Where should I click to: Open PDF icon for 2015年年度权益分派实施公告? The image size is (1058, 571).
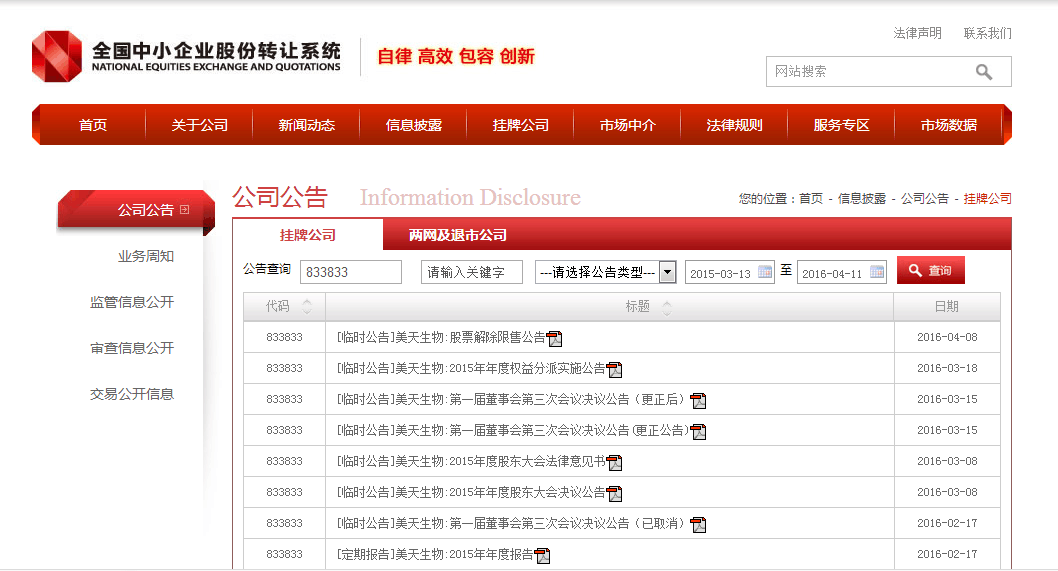pyautogui.click(x=614, y=370)
